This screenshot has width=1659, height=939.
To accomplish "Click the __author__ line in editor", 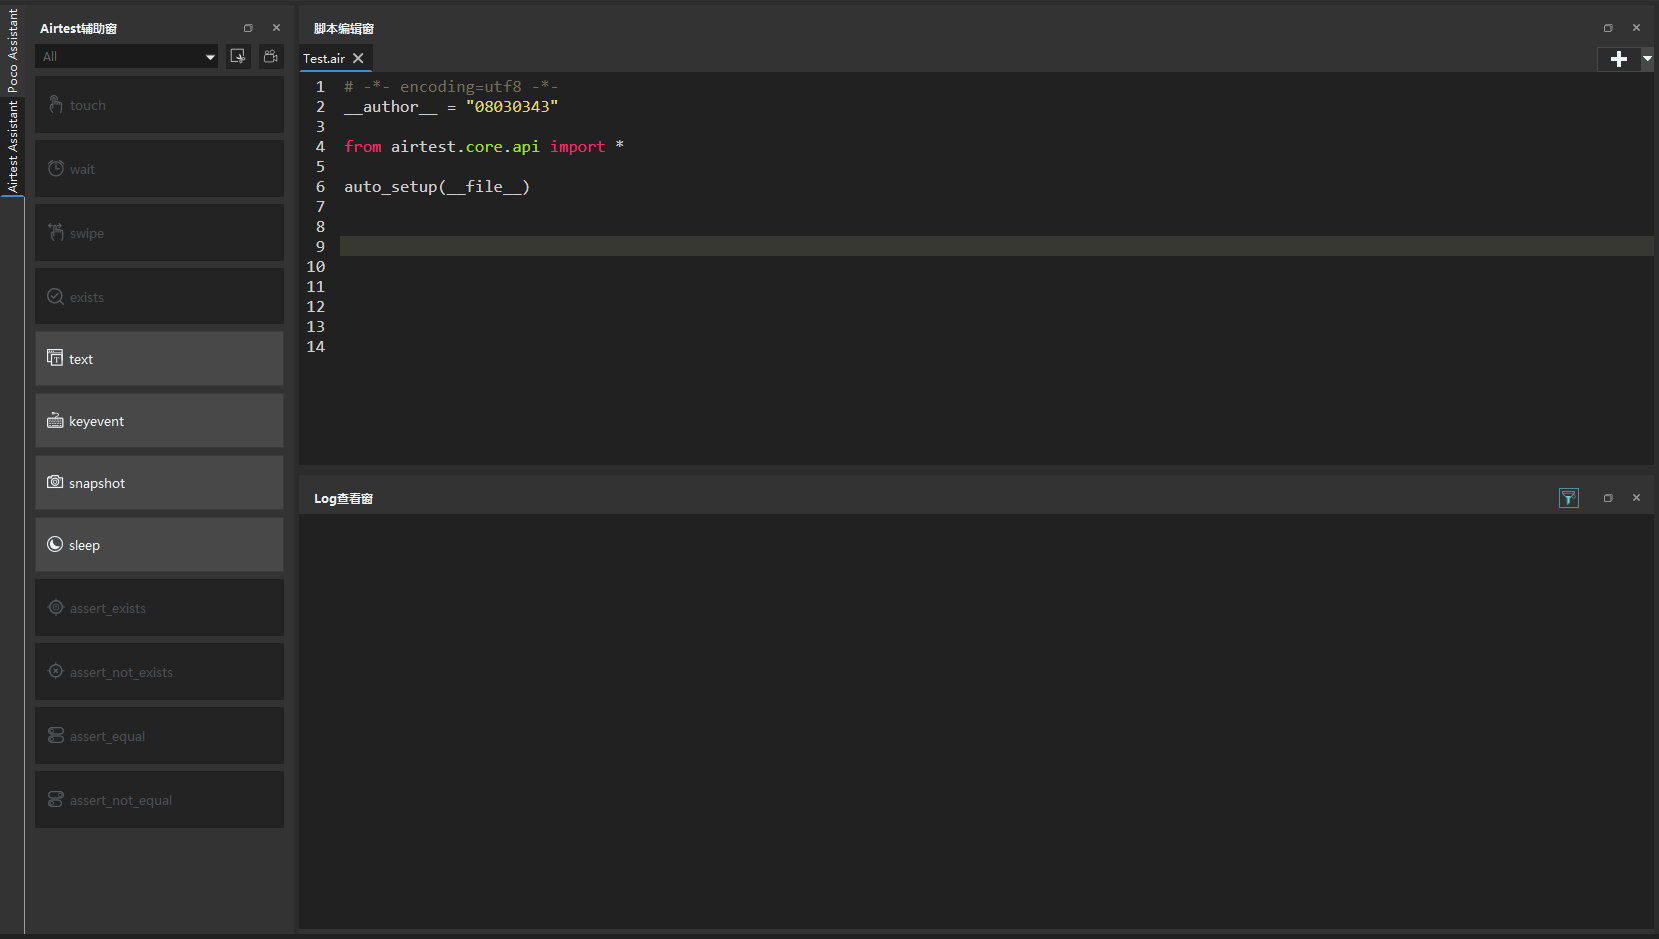I will click(451, 107).
